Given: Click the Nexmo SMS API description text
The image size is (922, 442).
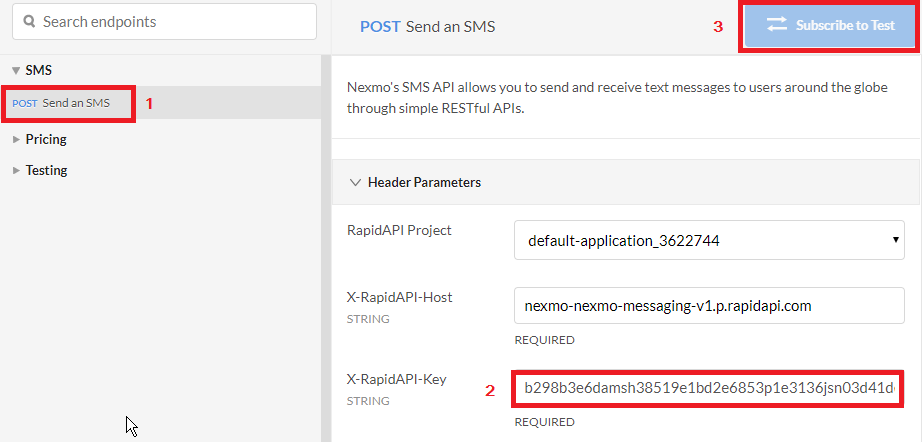Looking at the screenshot, I should click(x=617, y=98).
